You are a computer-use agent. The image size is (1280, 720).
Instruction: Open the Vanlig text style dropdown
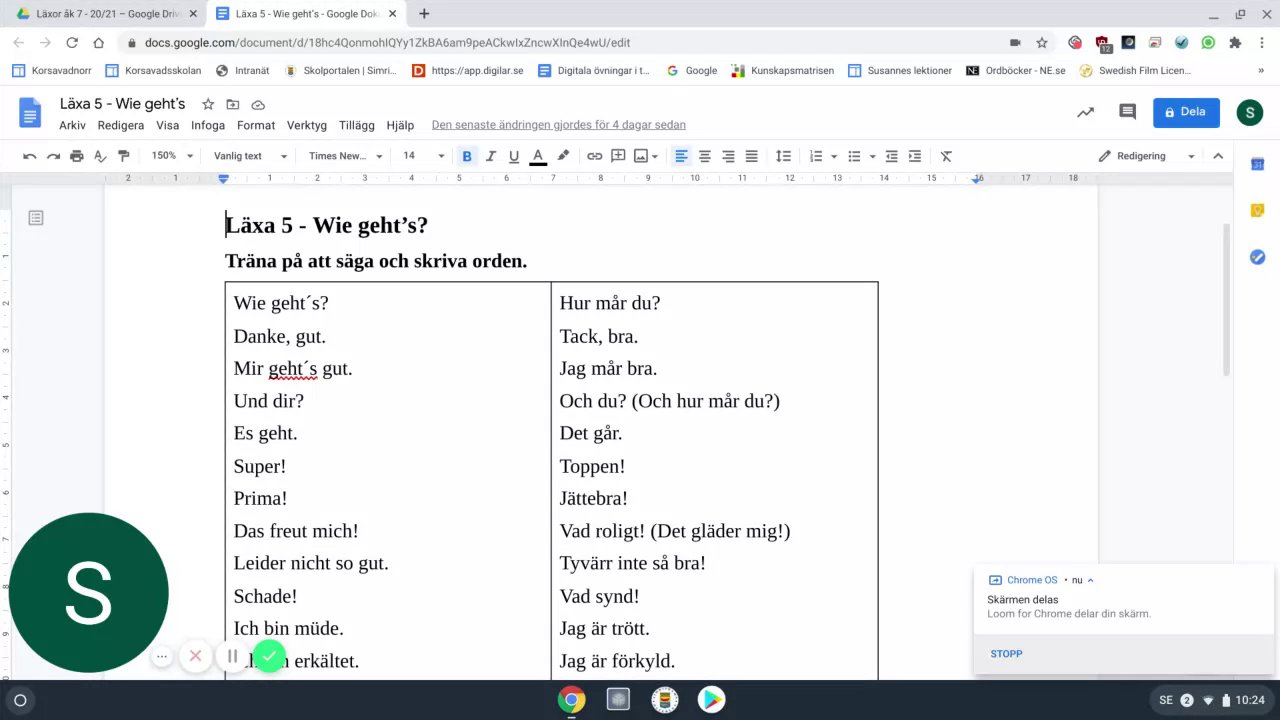pos(250,156)
